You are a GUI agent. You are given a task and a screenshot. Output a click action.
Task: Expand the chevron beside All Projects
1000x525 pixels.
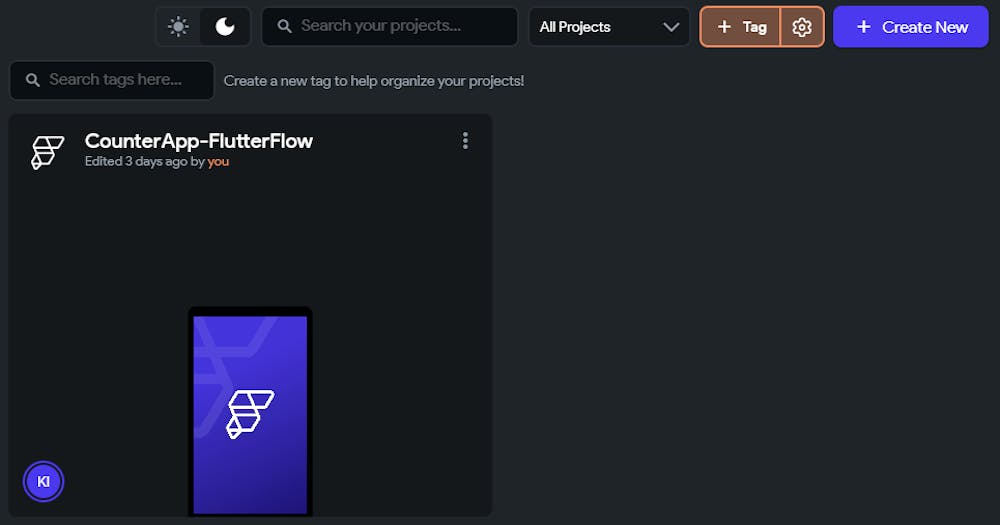(x=671, y=27)
